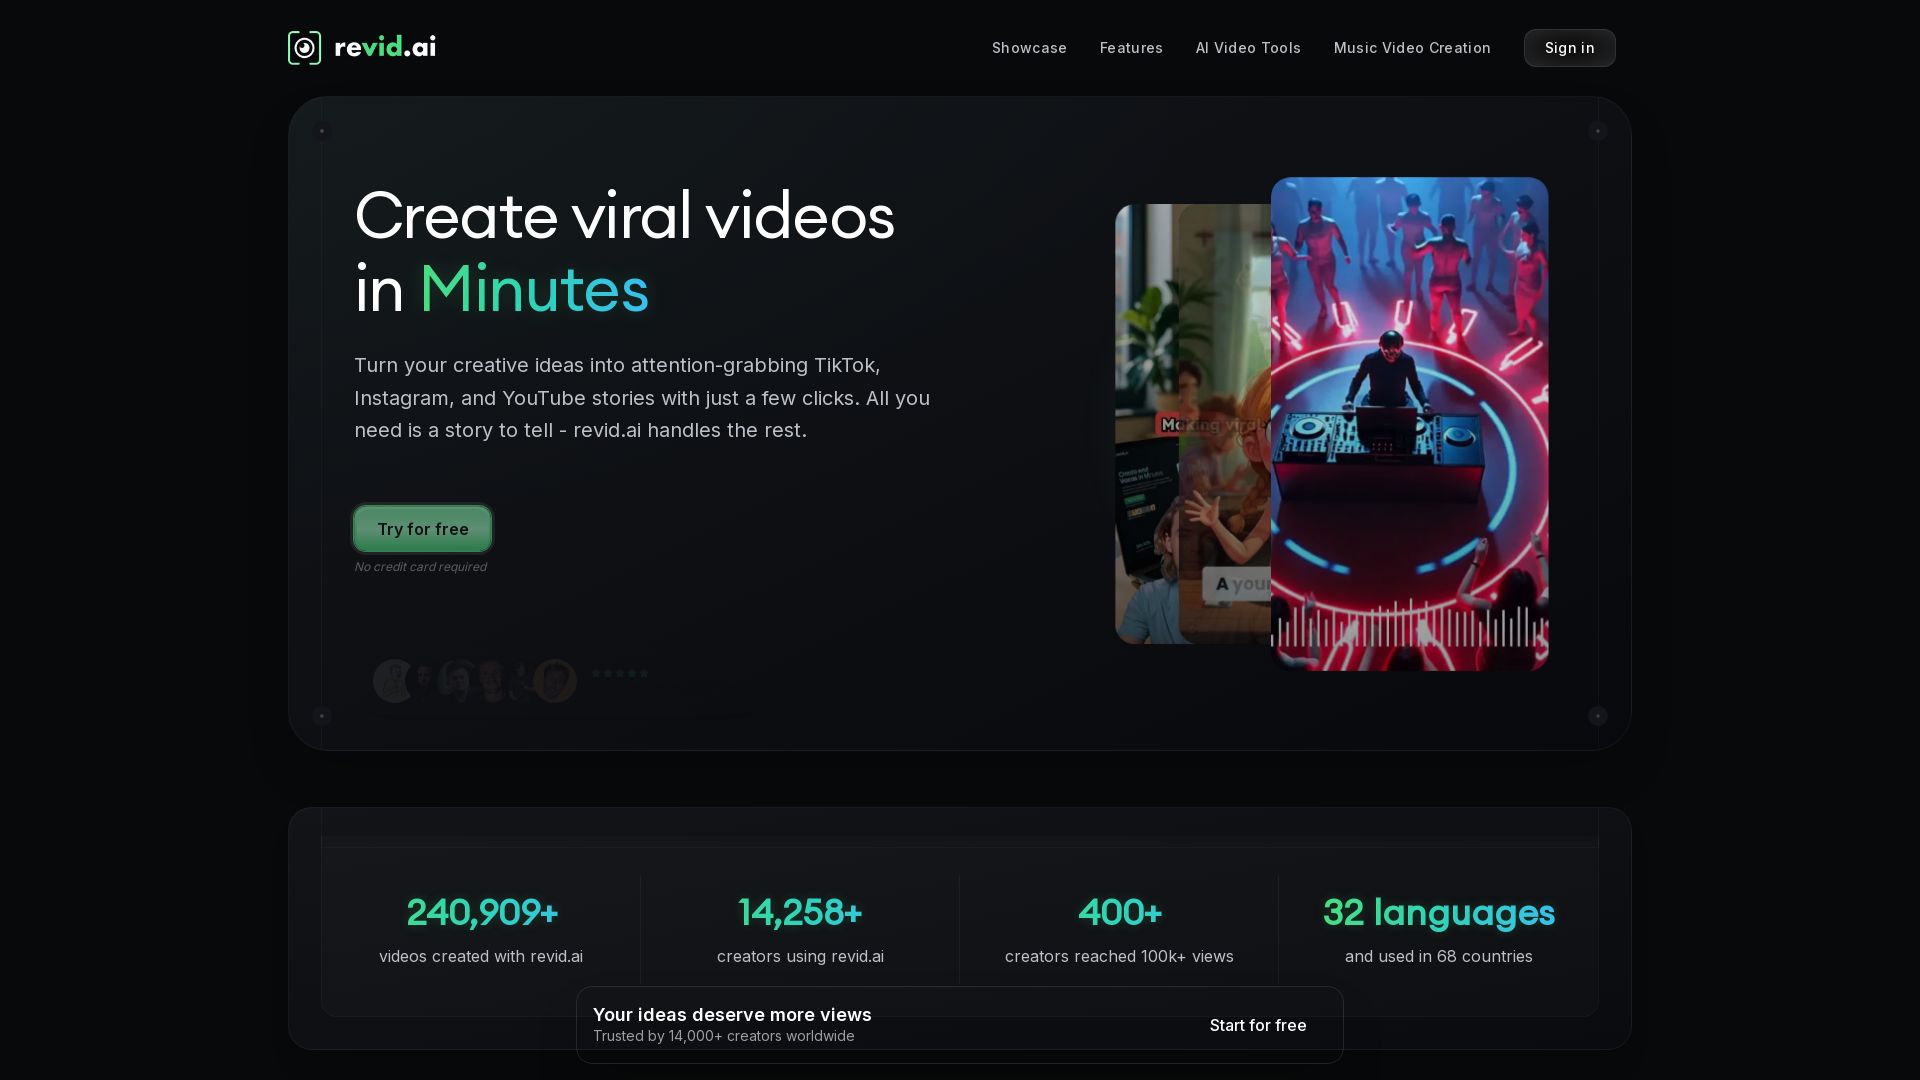Click 'and used in 68 countries' label
The image size is (1920, 1080).
pos(1438,956)
